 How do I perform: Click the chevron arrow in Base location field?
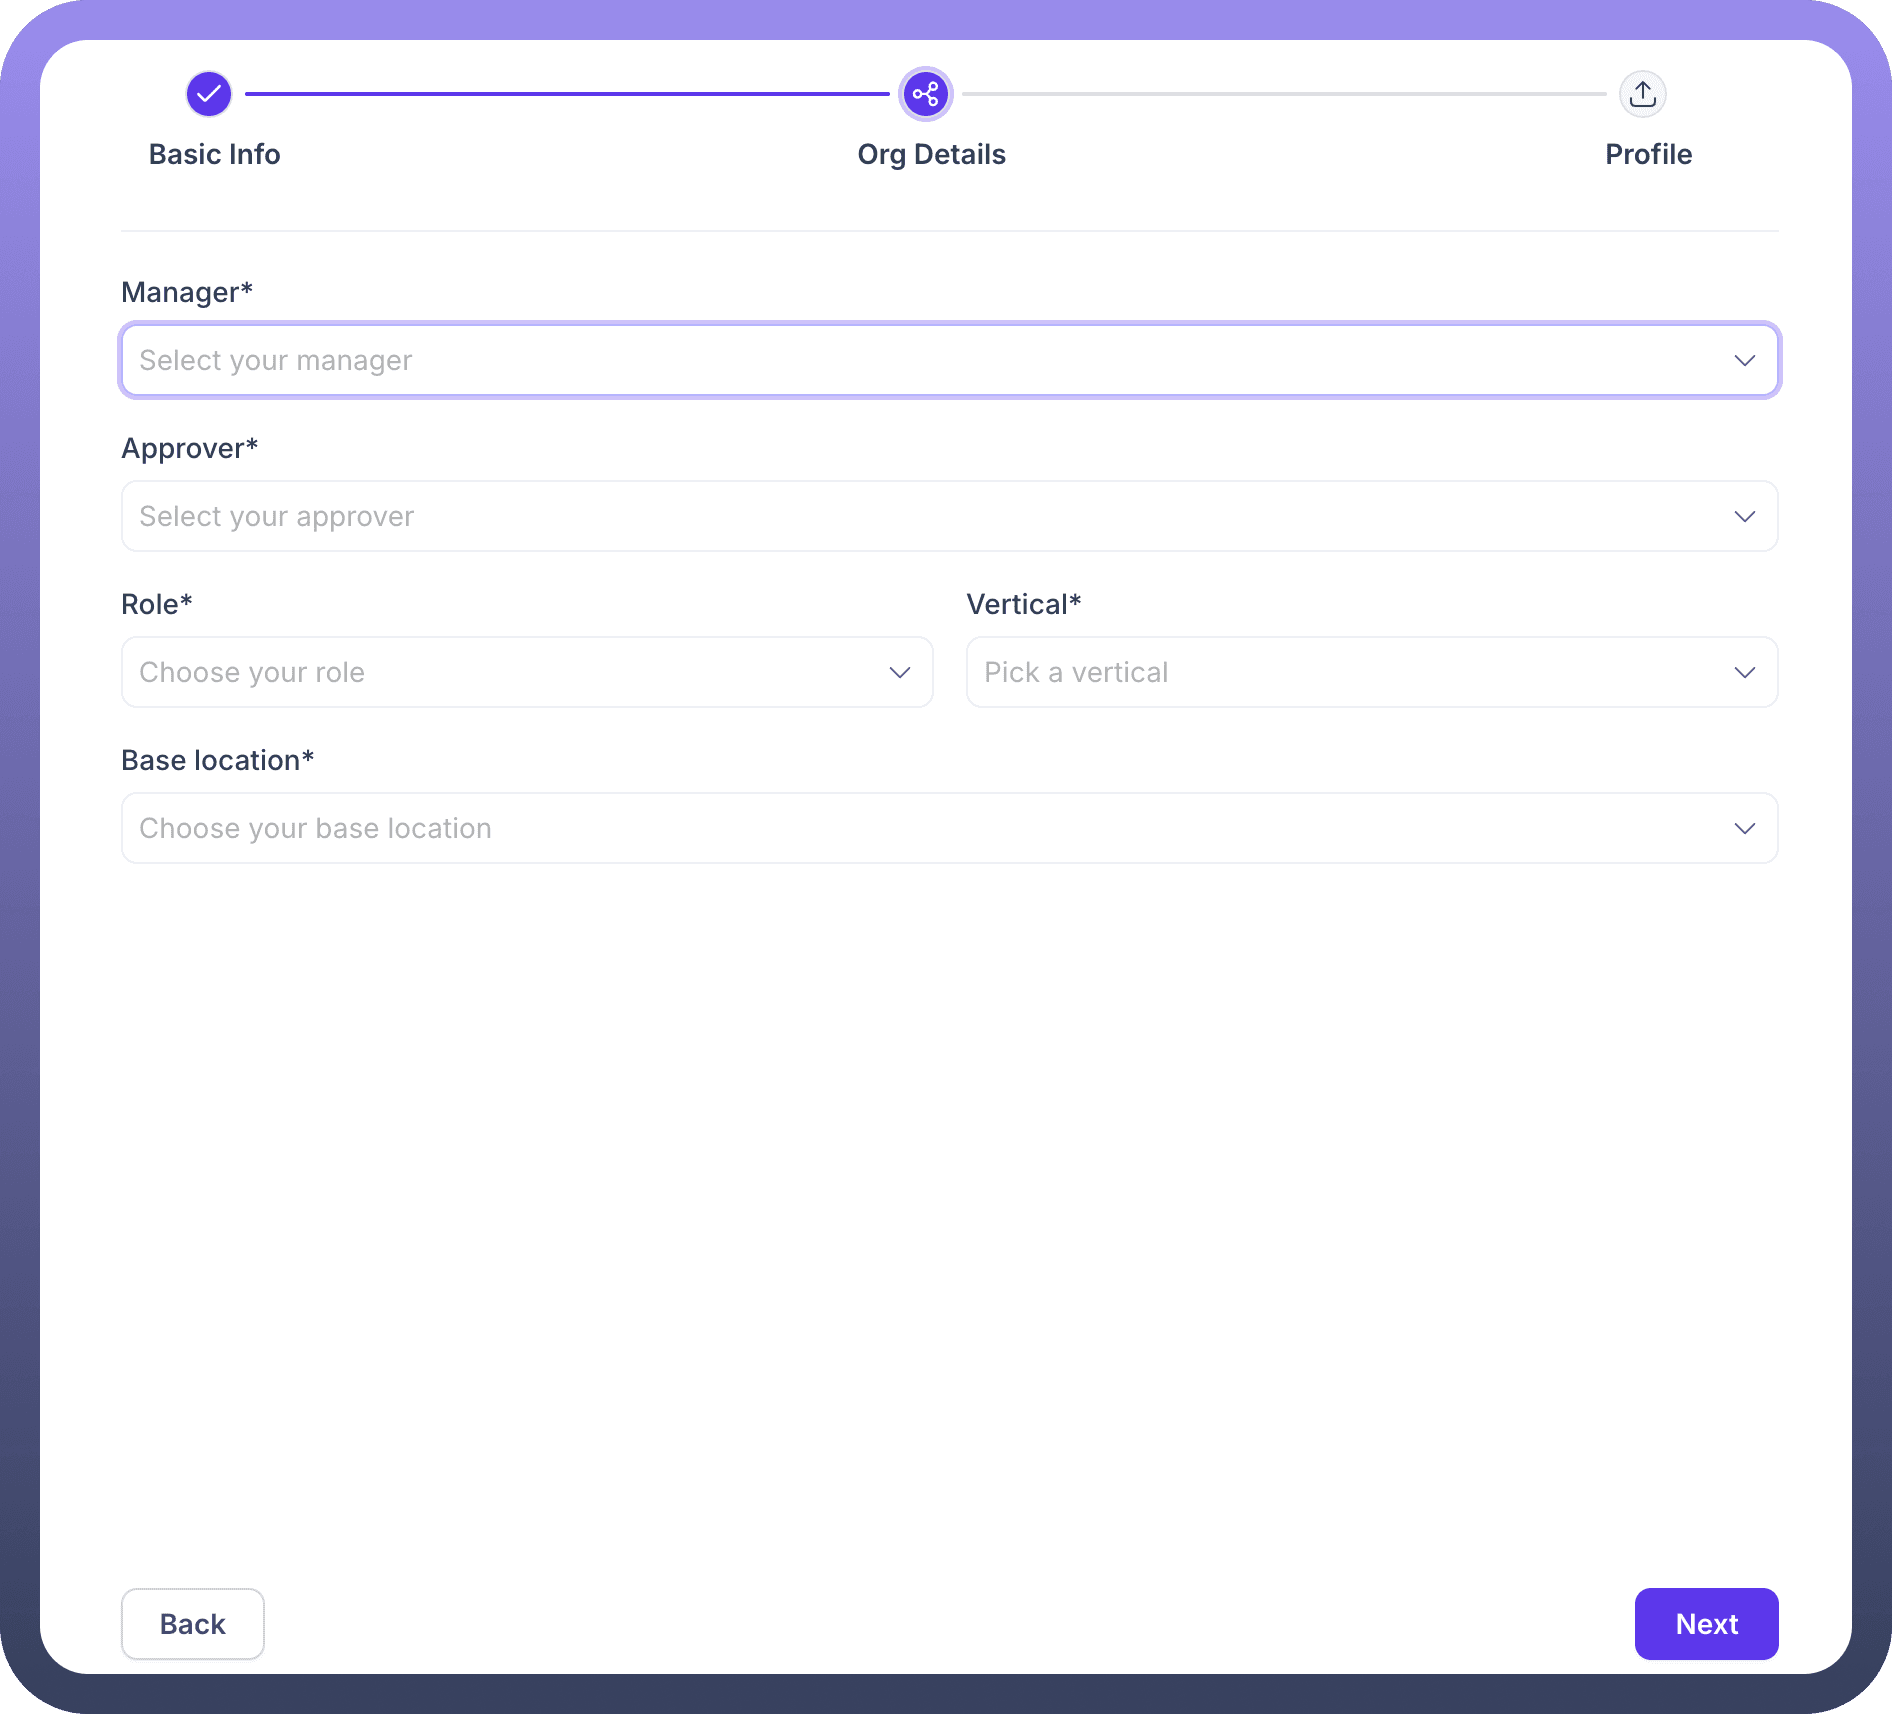pyautogui.click(x=1744, y=828)
